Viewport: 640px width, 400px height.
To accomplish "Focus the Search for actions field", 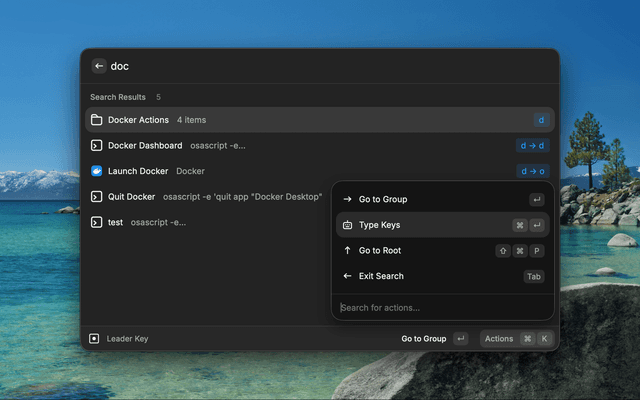I will pos(440,308).
